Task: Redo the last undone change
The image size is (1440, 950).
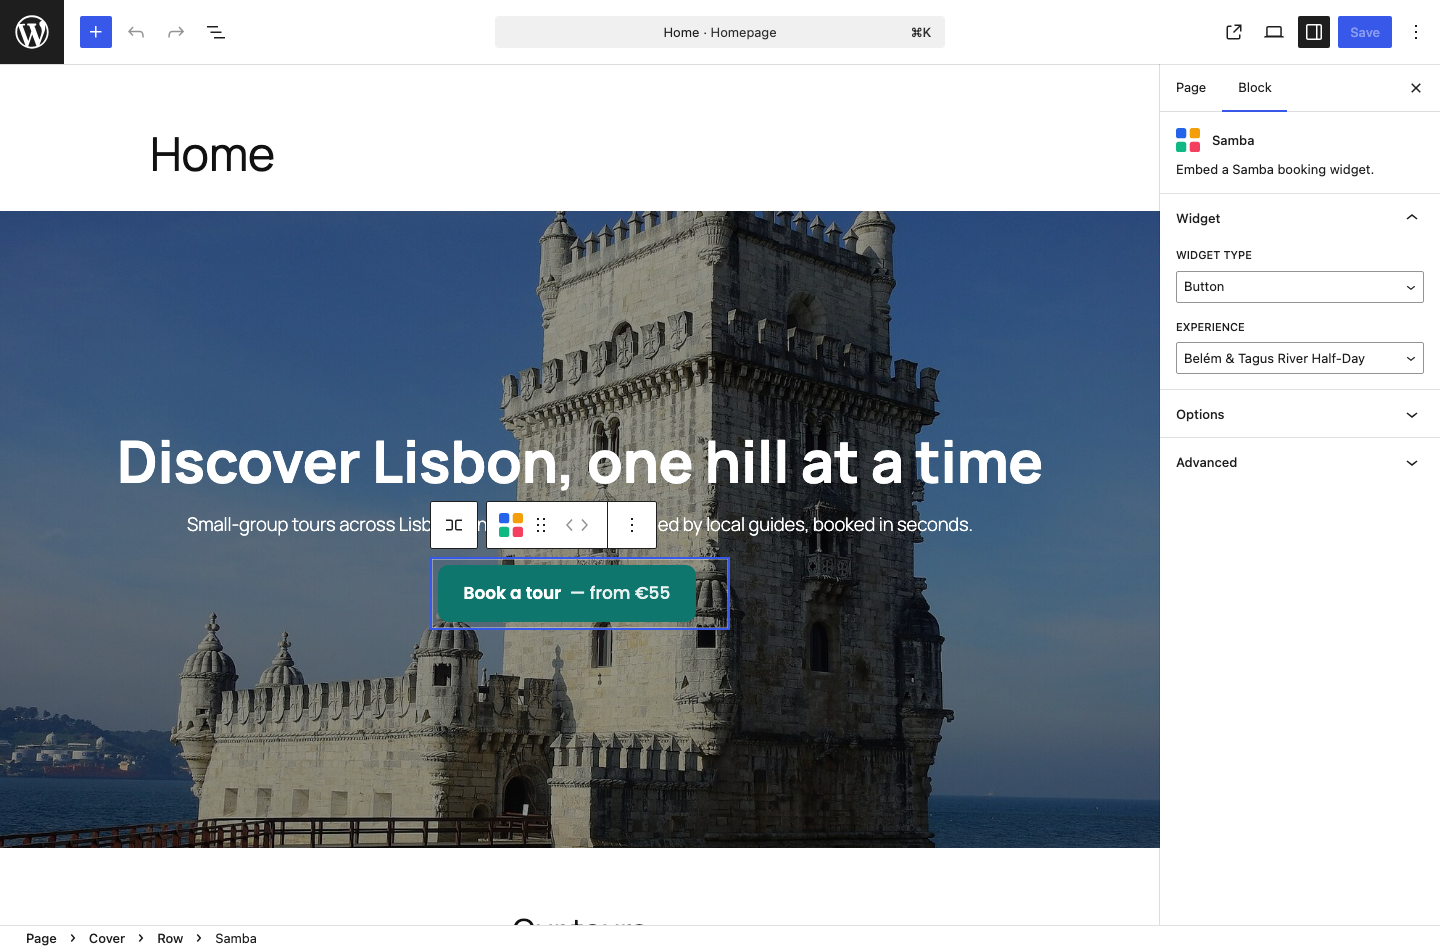Action: [176, 32]
